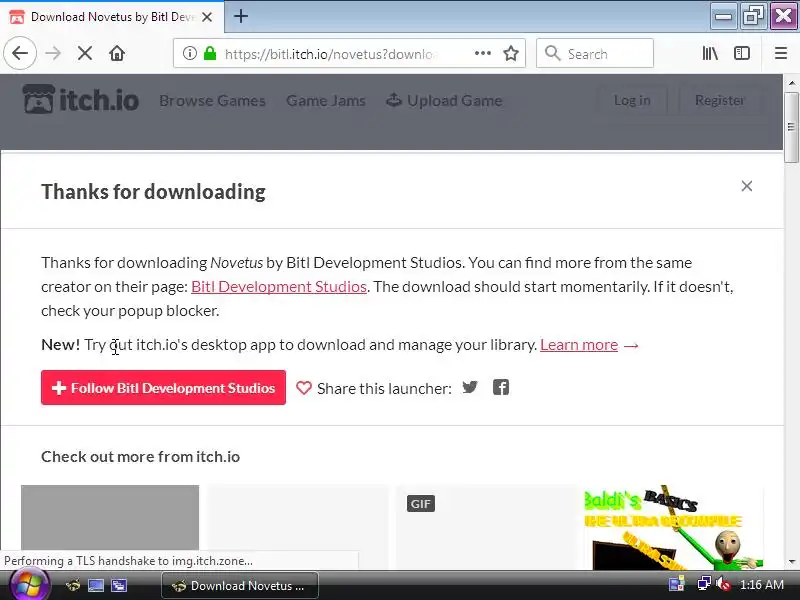Click the taskbar clock showing 1:16 AM
The width and height of the screenshot is (800, 600).
click(761, 585)
